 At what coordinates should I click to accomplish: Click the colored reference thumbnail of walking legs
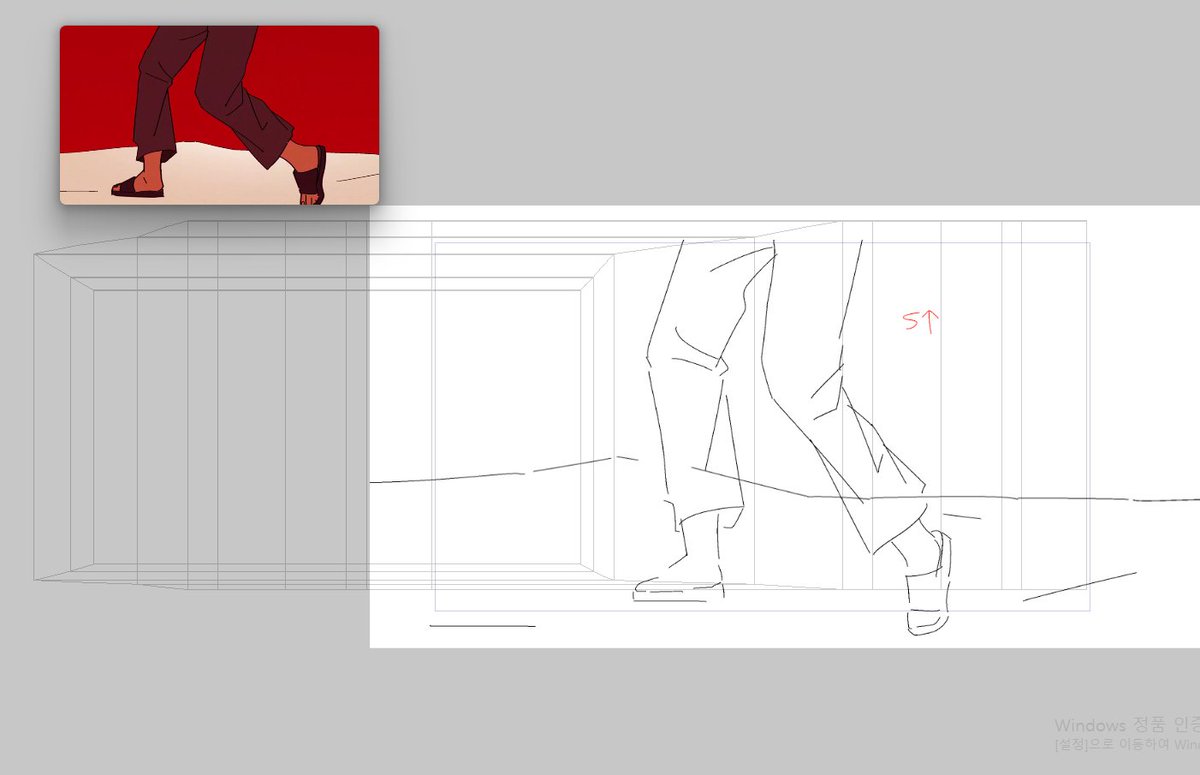pyautogui.click(x=219, y=115)
